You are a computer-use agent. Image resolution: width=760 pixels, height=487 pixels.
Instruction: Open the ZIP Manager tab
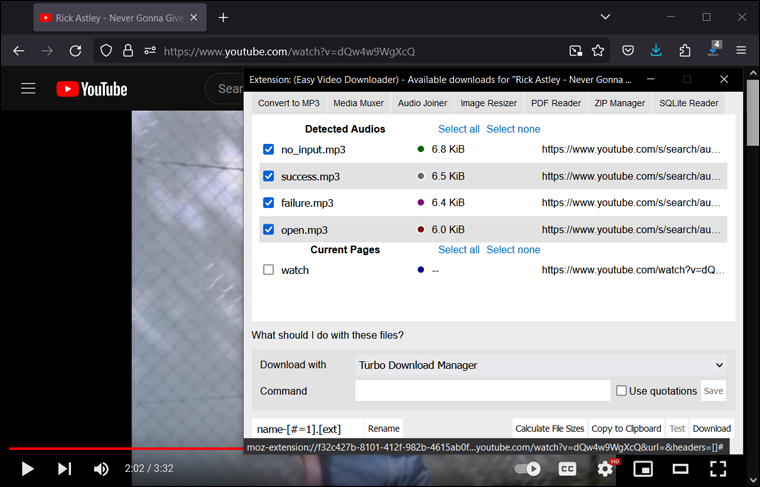pyautogui.click(x=620, y=103)
